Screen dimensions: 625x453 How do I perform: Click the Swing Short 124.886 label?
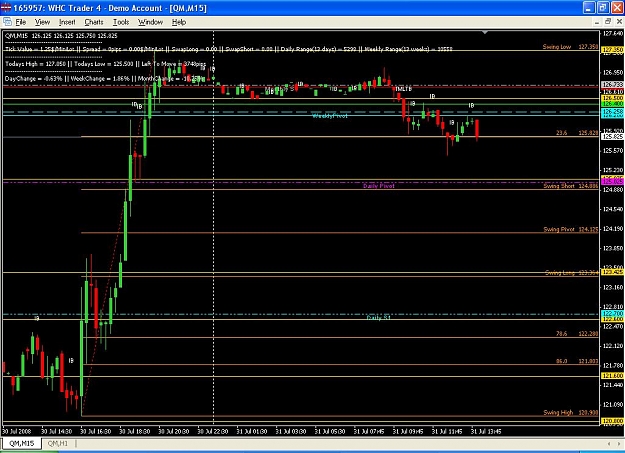[x=571, y=186]
